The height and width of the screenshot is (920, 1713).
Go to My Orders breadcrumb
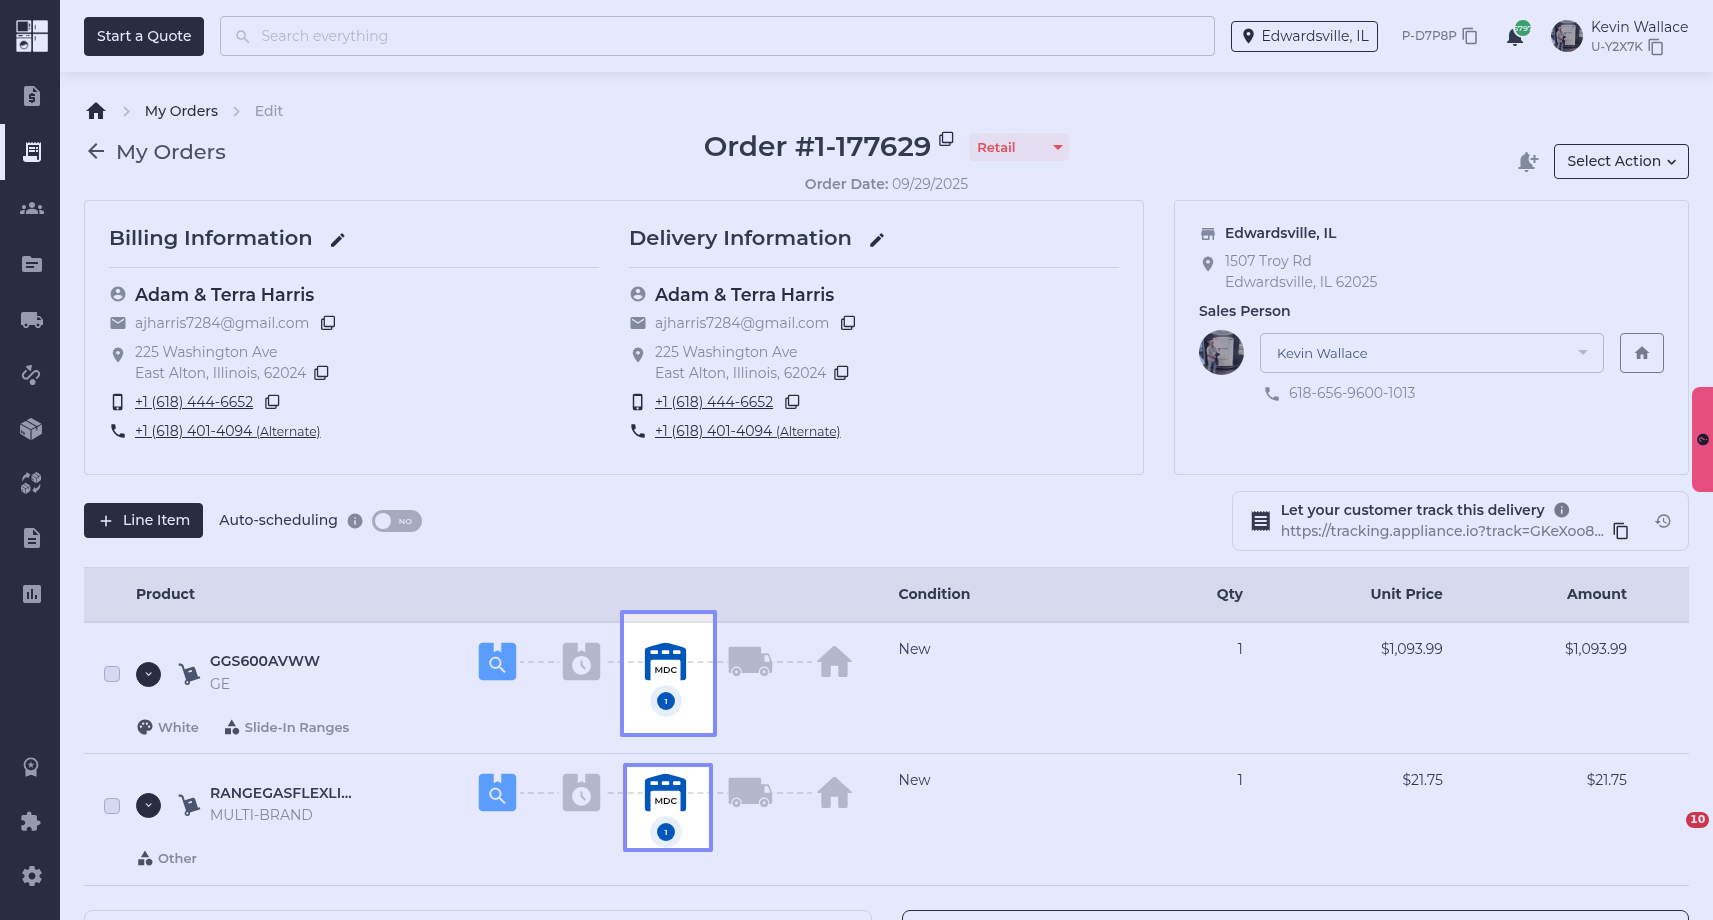pos(181,111)
